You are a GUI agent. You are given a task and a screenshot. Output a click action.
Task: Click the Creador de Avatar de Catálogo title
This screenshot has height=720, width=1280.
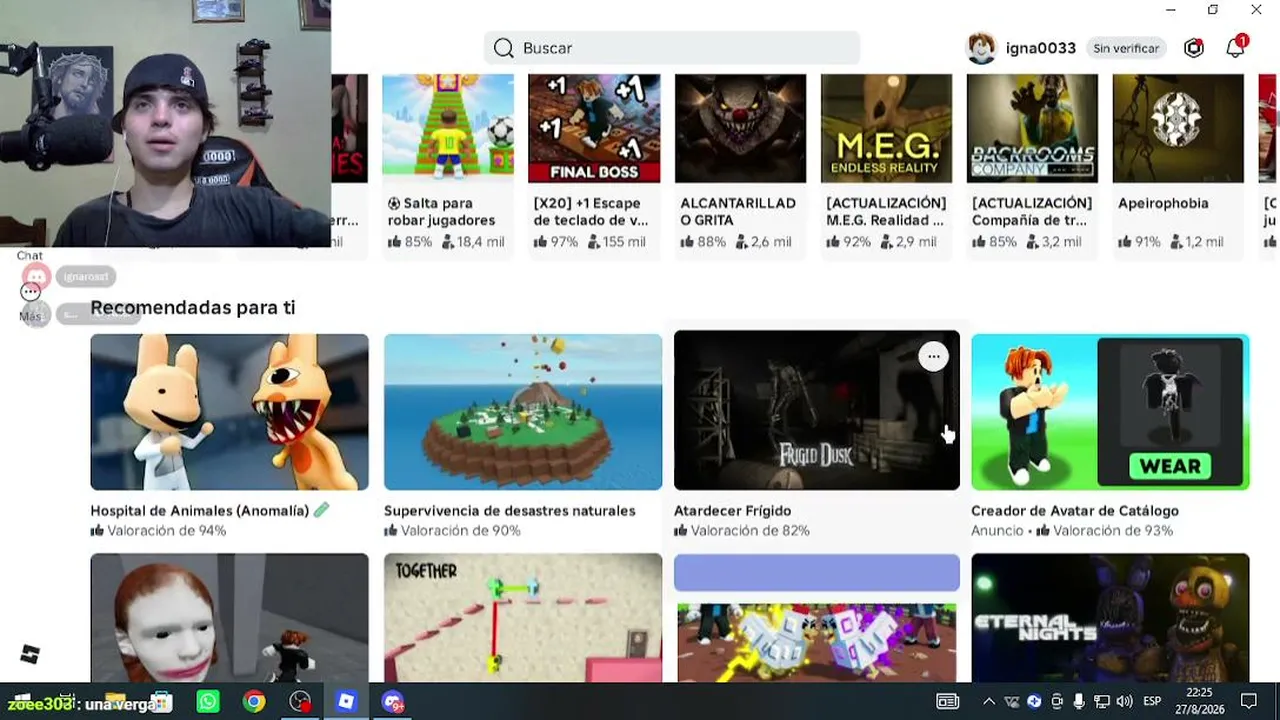(1075, 511)
